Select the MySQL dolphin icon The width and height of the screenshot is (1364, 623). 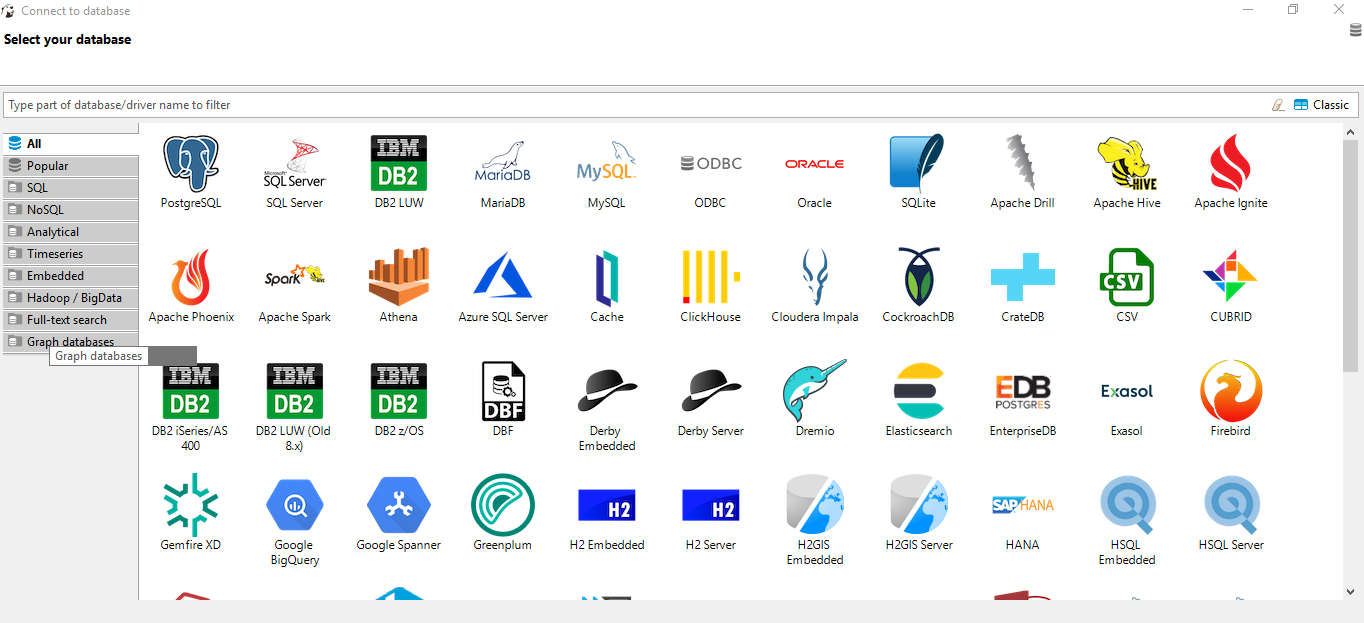pyautogui.click(x=607, y=164)
